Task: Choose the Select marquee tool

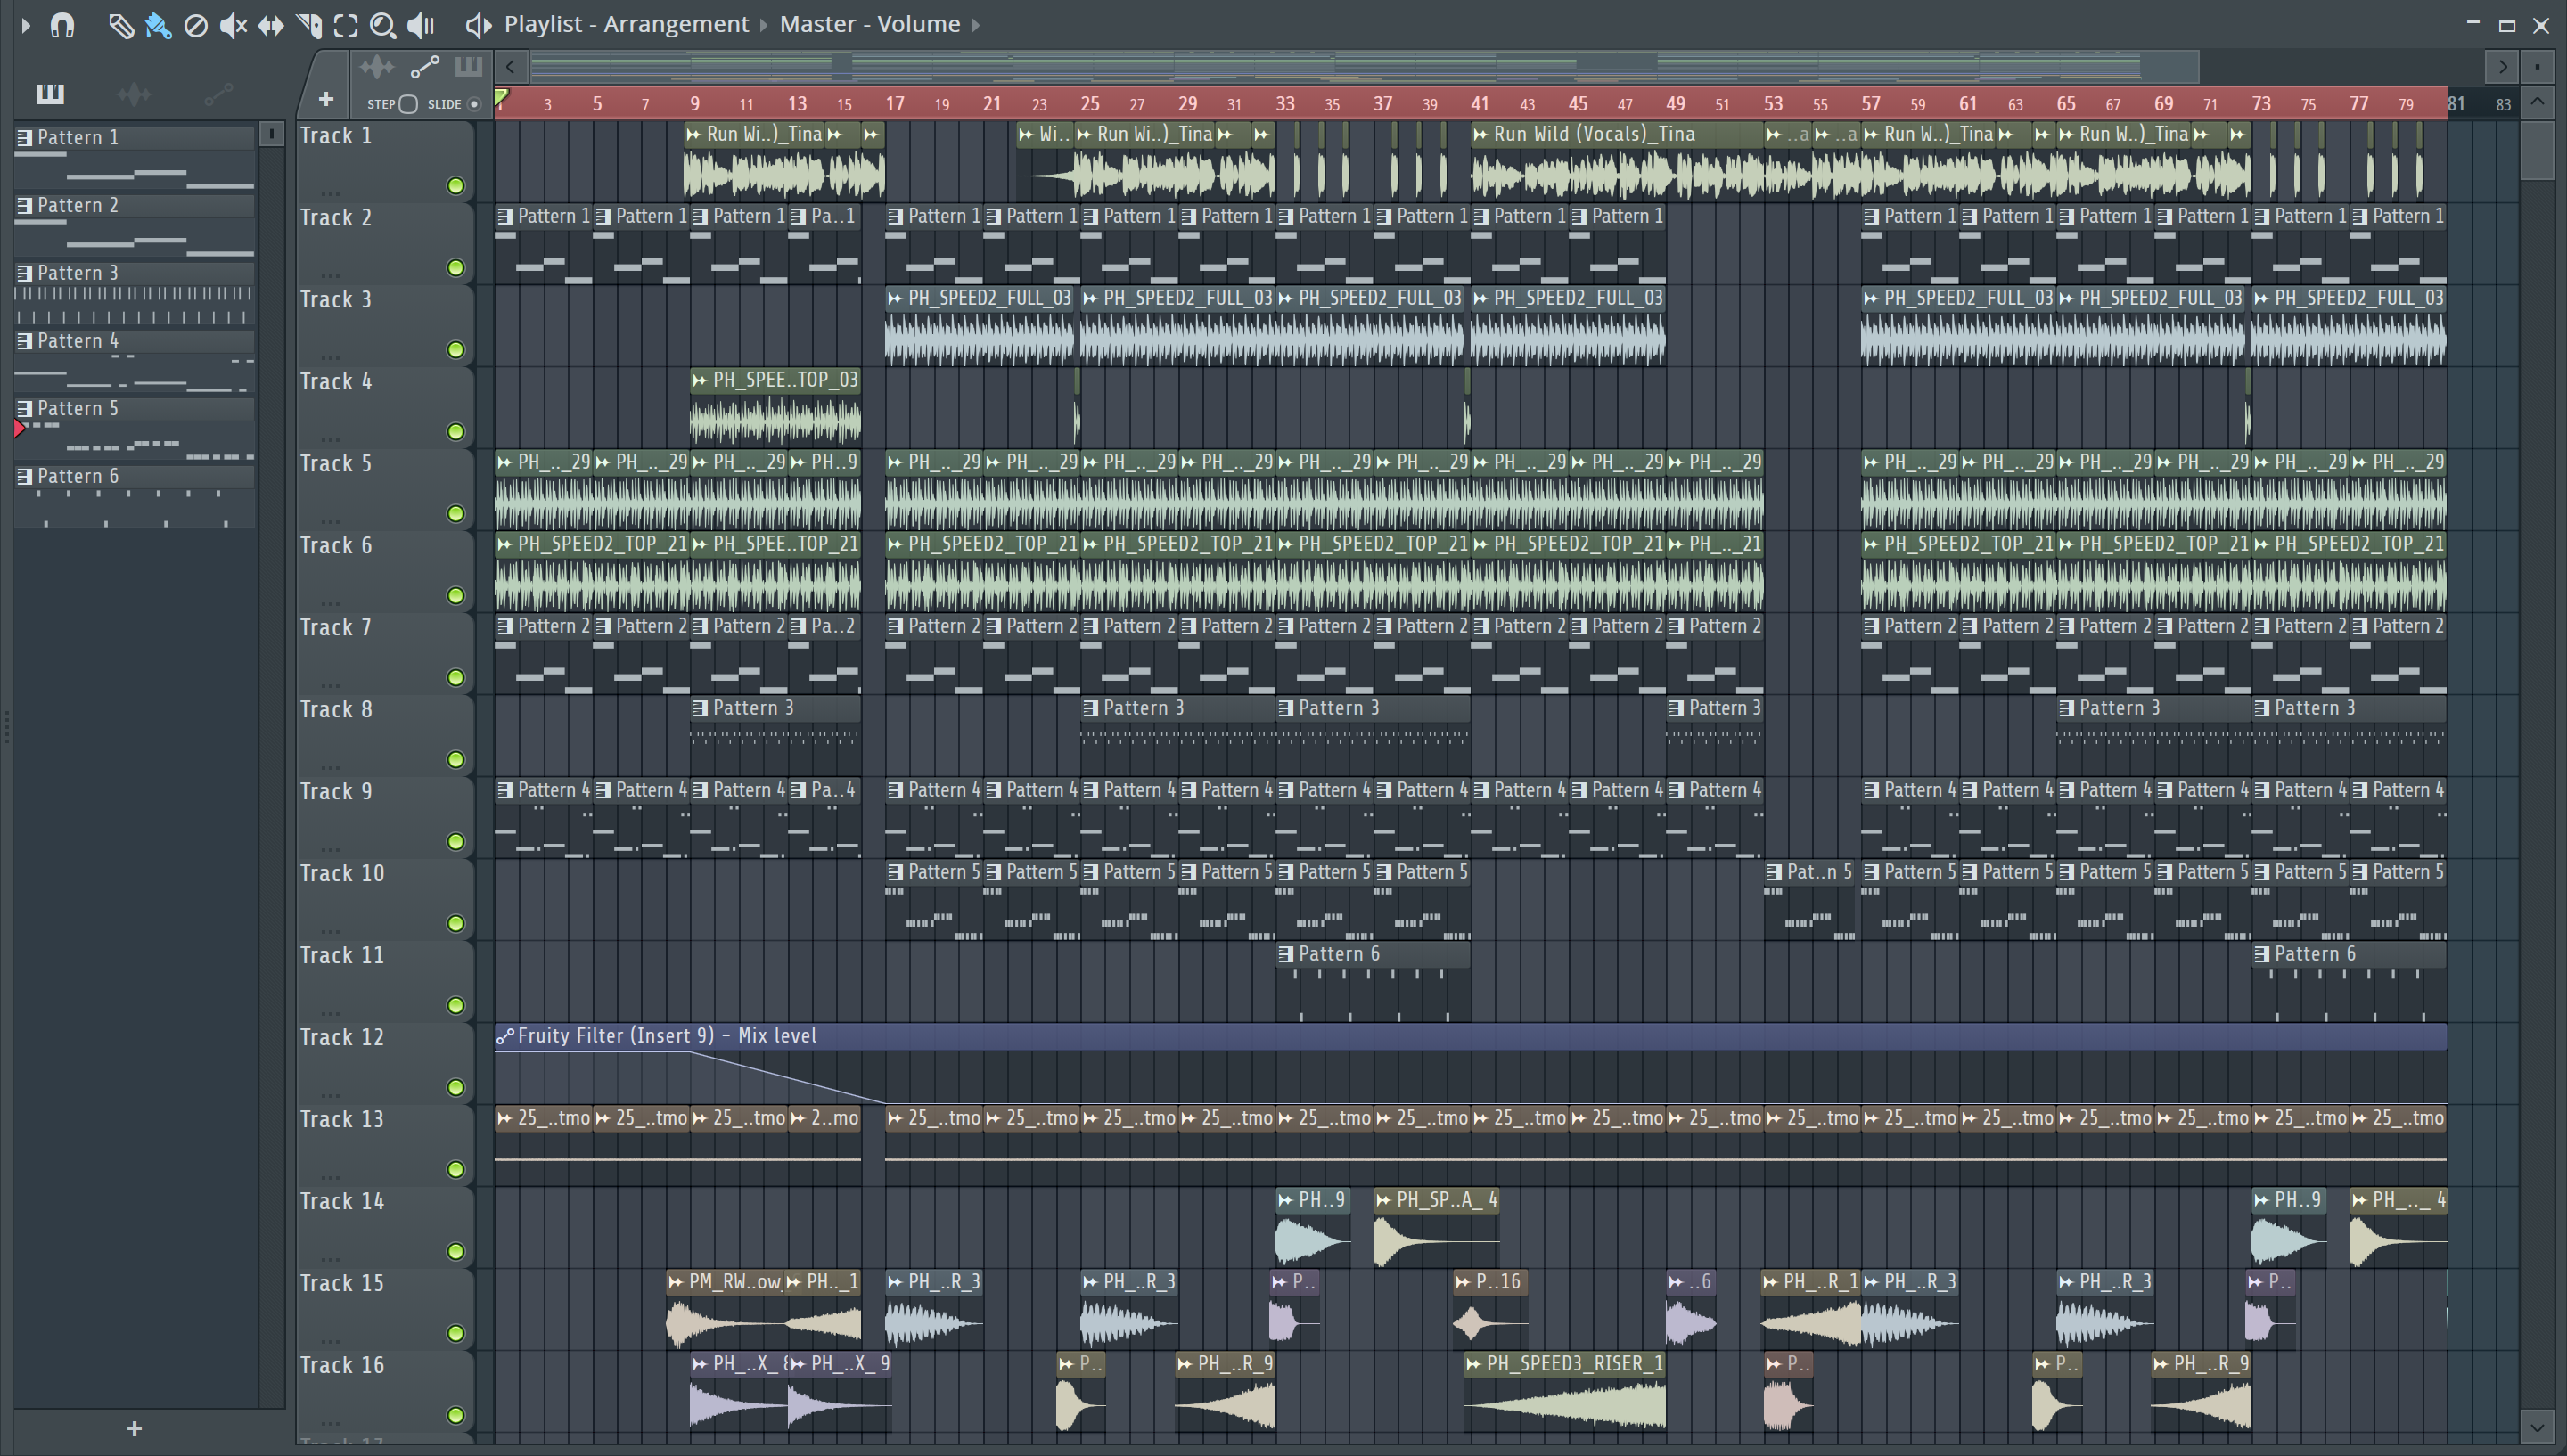Action: tap(346, 25)
